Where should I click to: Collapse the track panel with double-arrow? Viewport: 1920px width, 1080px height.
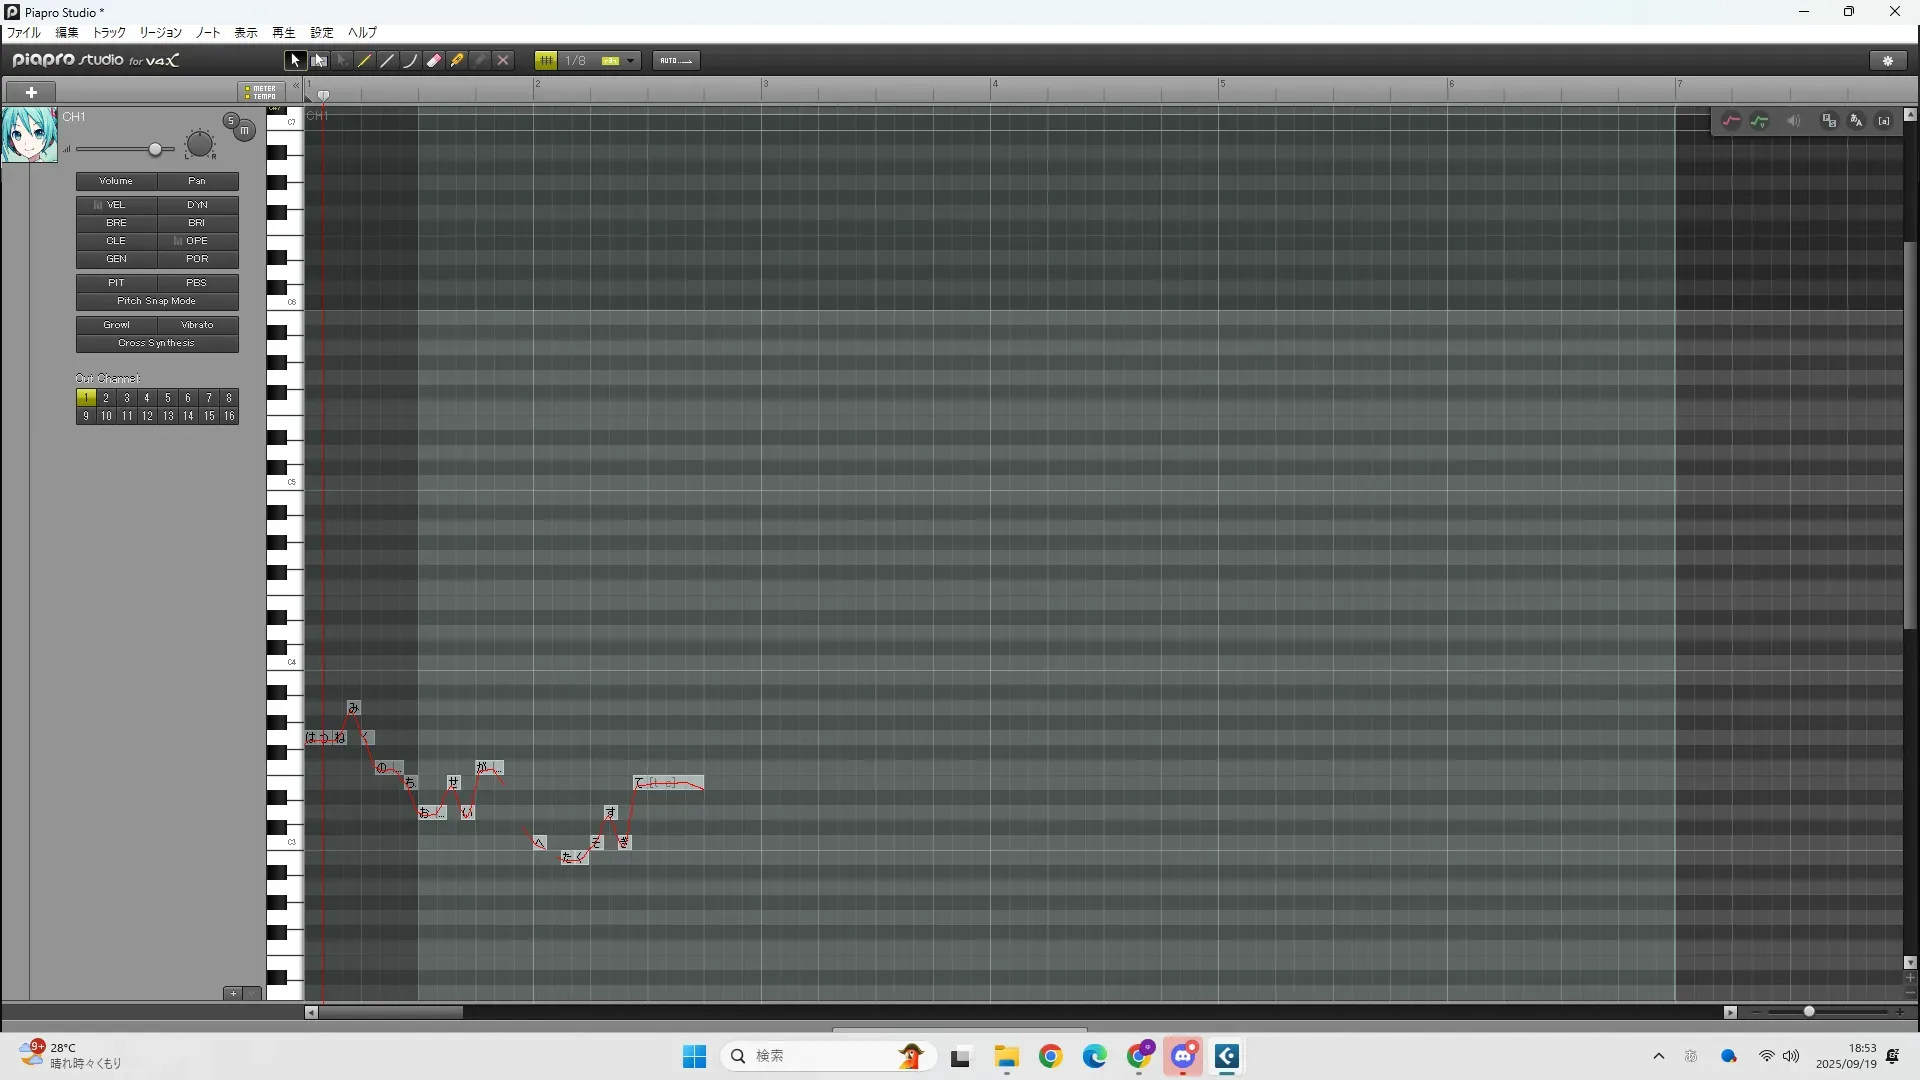pyautogui.click(x=296, y=87)
